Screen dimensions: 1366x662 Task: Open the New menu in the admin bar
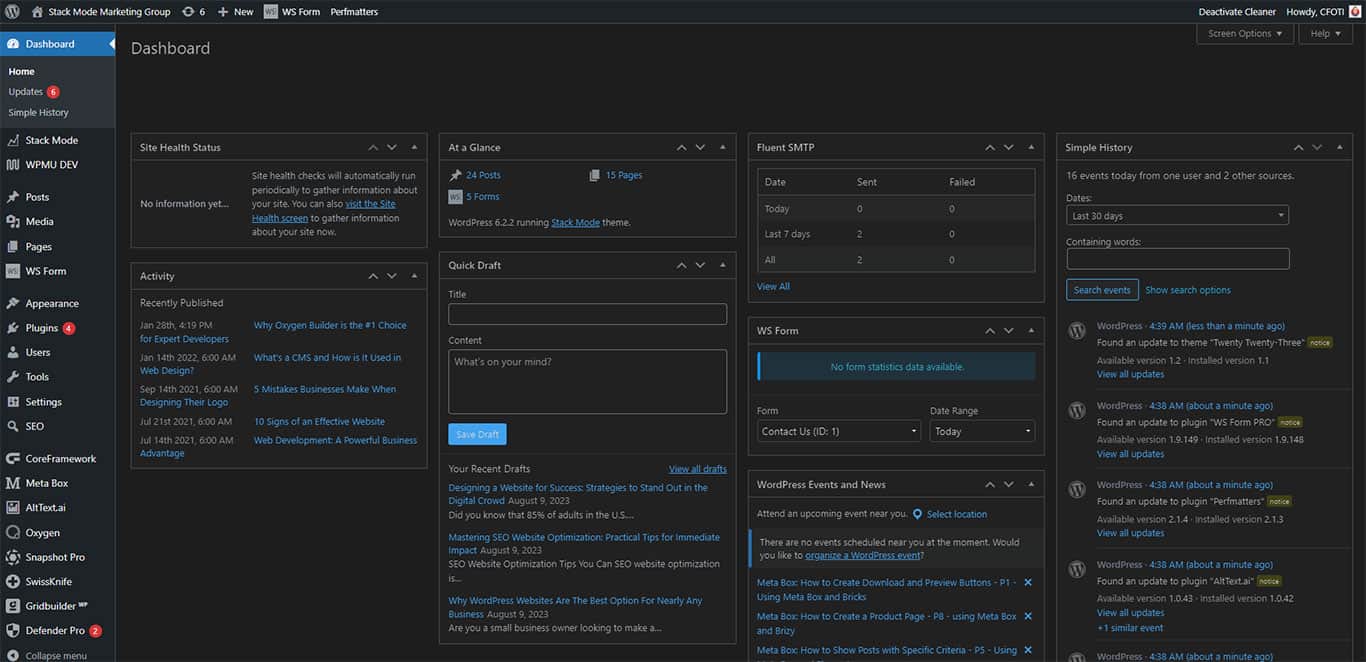tap(235, 11)
